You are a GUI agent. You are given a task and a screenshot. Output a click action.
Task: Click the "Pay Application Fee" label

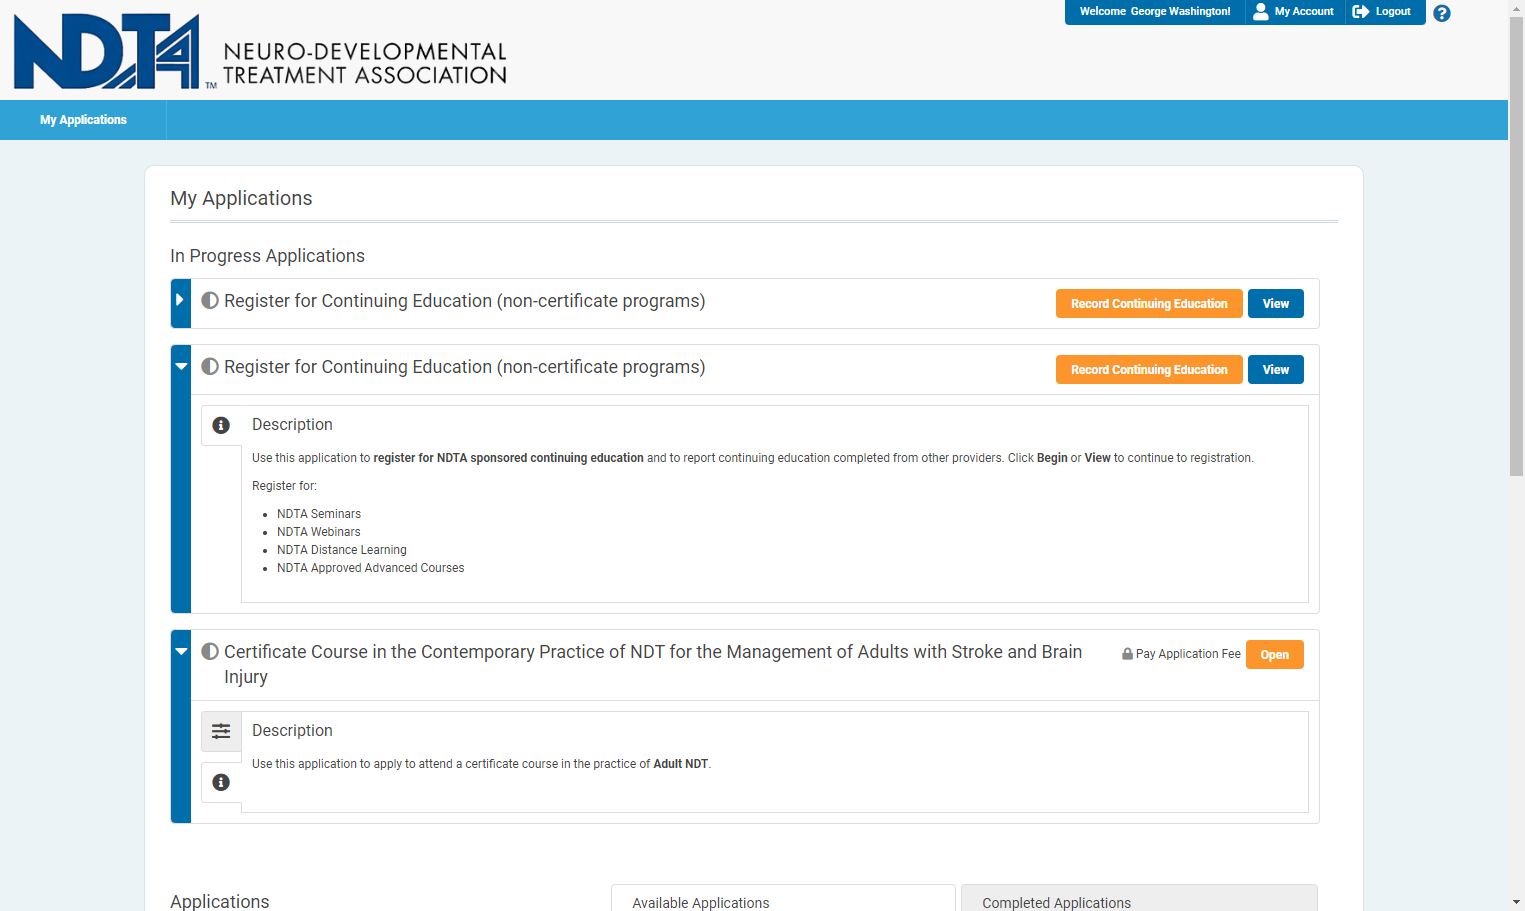1188,654
